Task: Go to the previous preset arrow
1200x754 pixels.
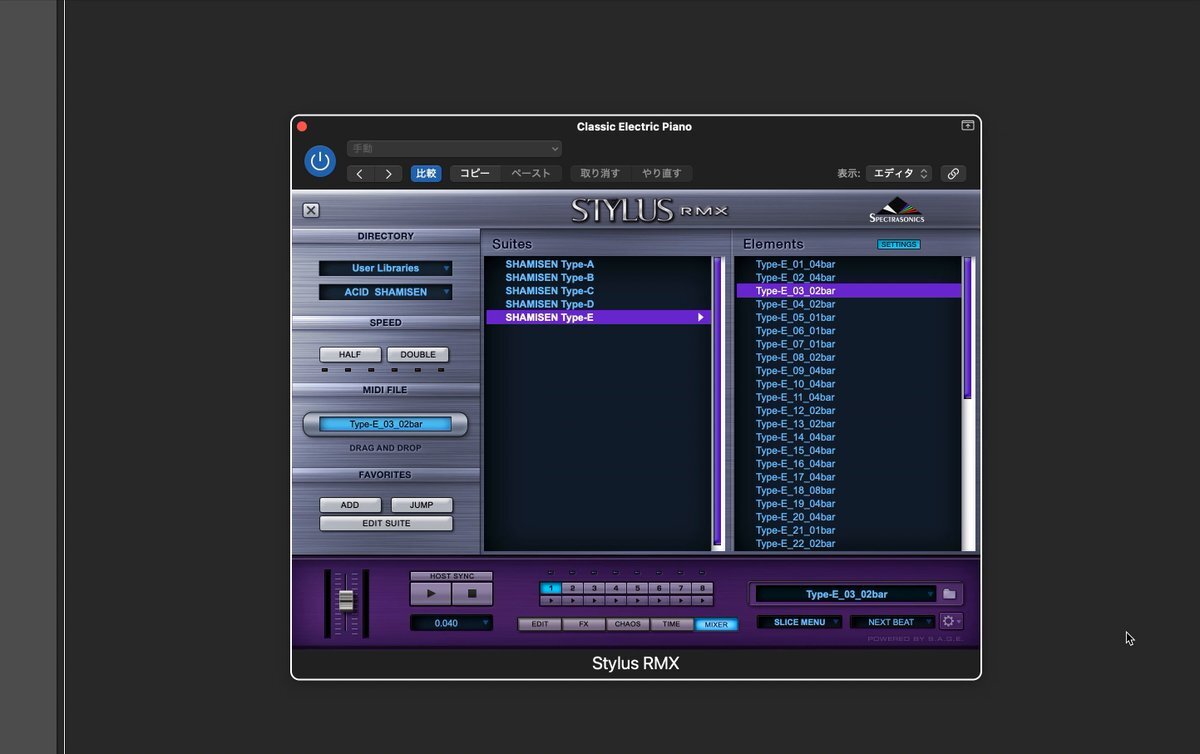Action: click(x=361, y=174)
